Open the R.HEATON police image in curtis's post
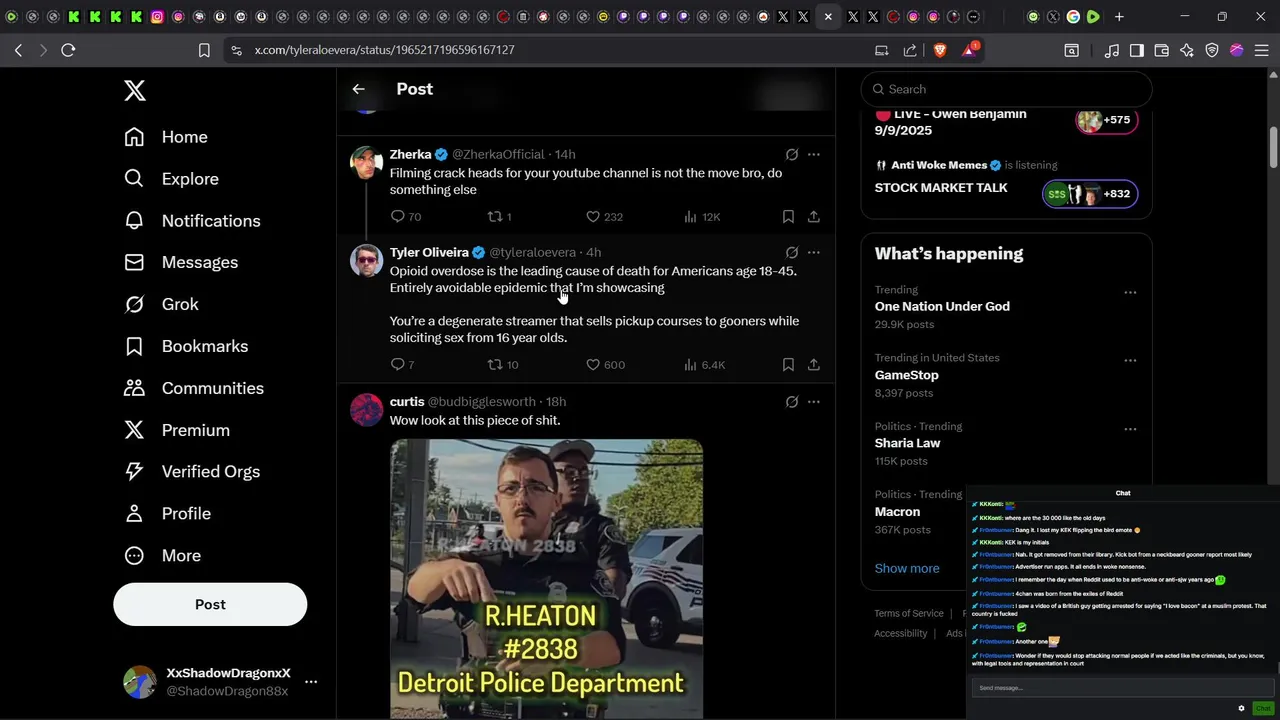The image size is (1280, 720). coord(546,579)
